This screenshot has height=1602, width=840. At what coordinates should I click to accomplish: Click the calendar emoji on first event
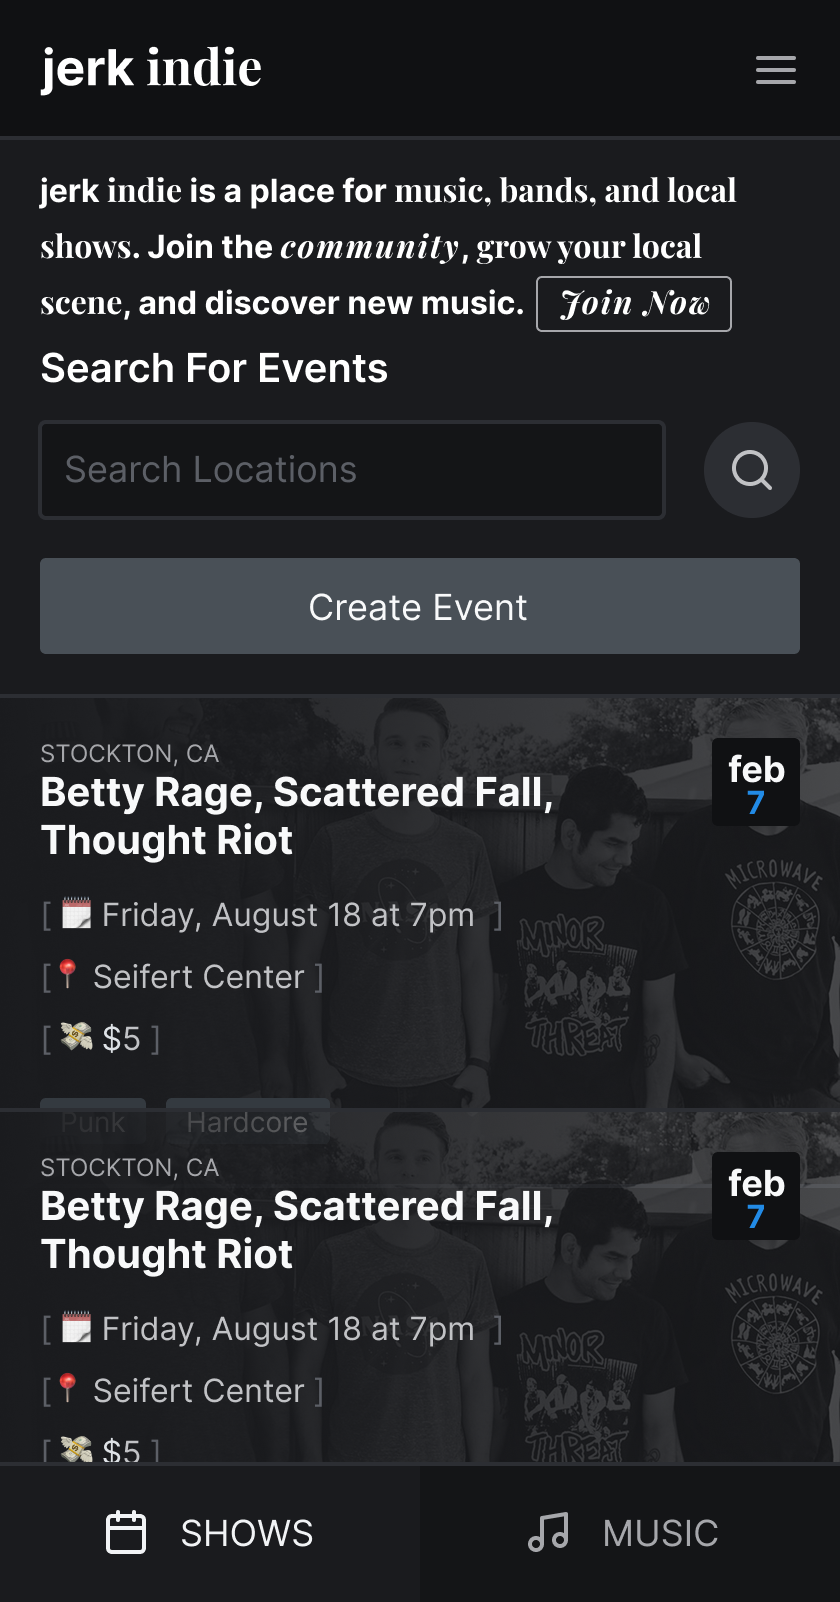coord(77,914)
